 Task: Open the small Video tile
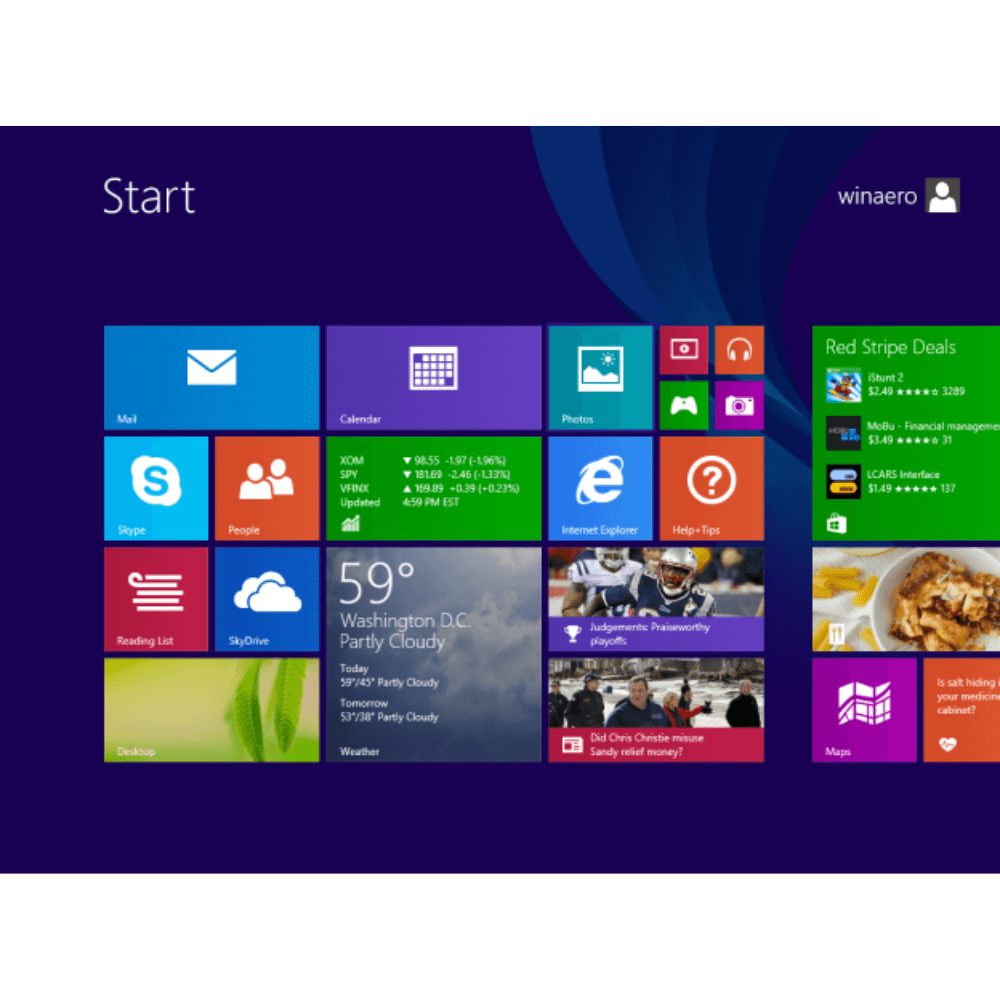683,349
